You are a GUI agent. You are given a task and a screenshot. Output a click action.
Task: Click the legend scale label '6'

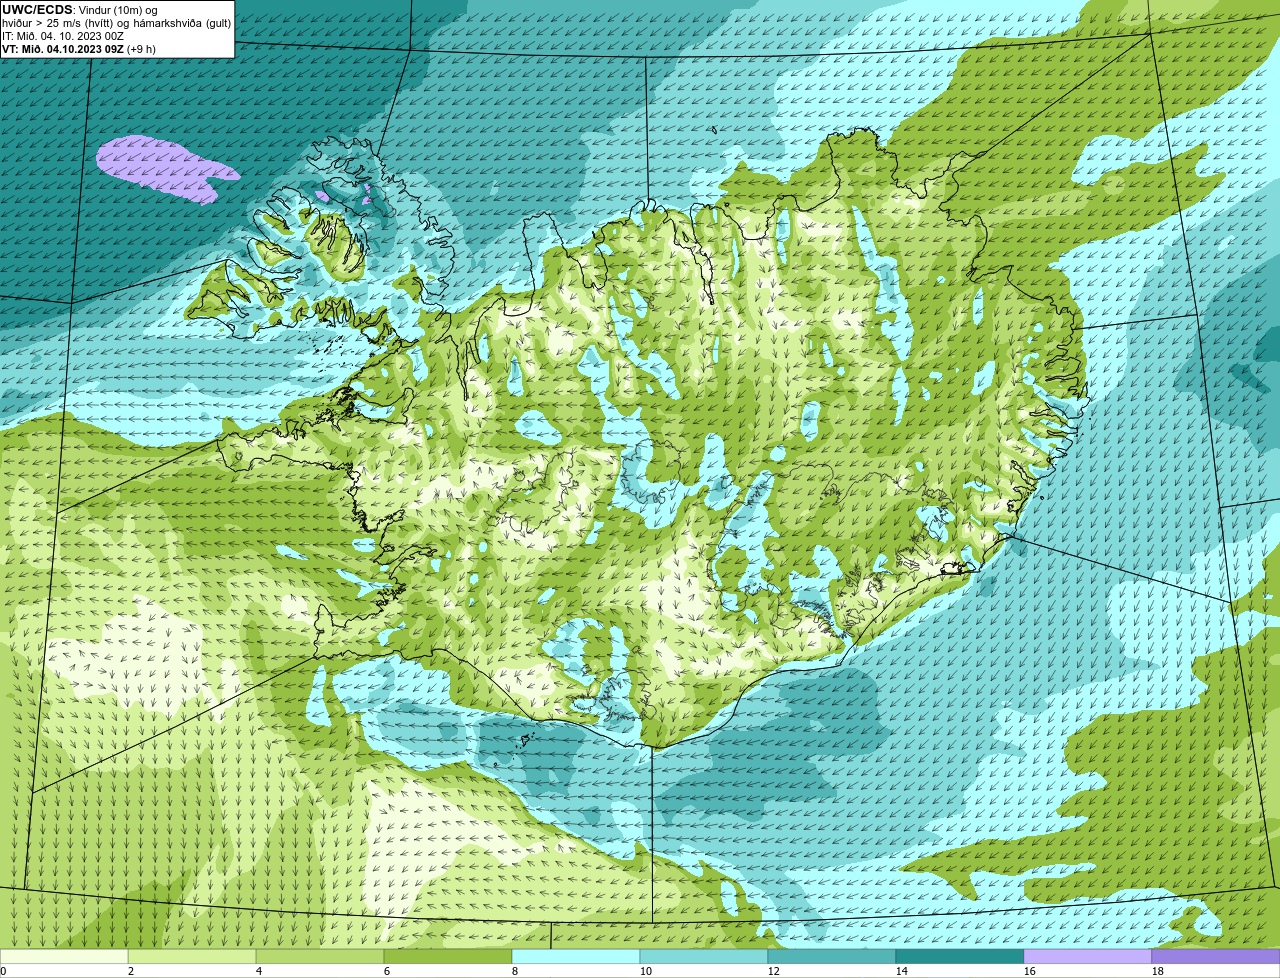coord(387,971)
